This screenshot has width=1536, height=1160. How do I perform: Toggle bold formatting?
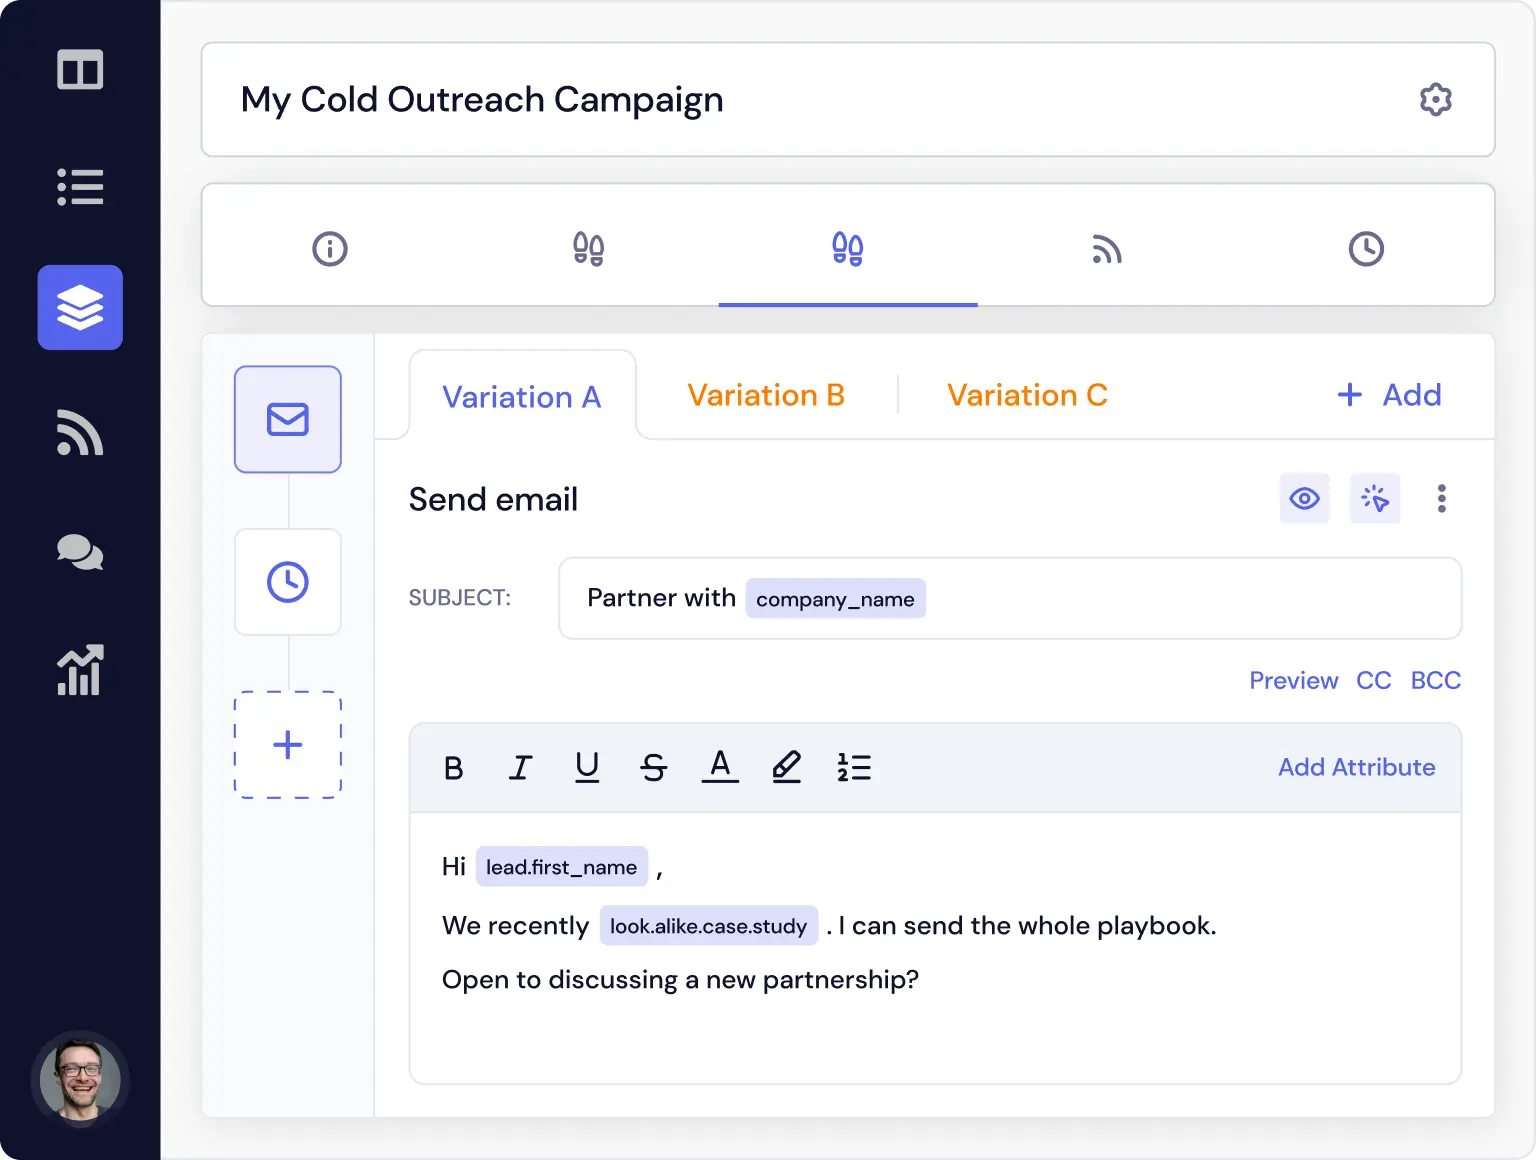coord(453,768)
